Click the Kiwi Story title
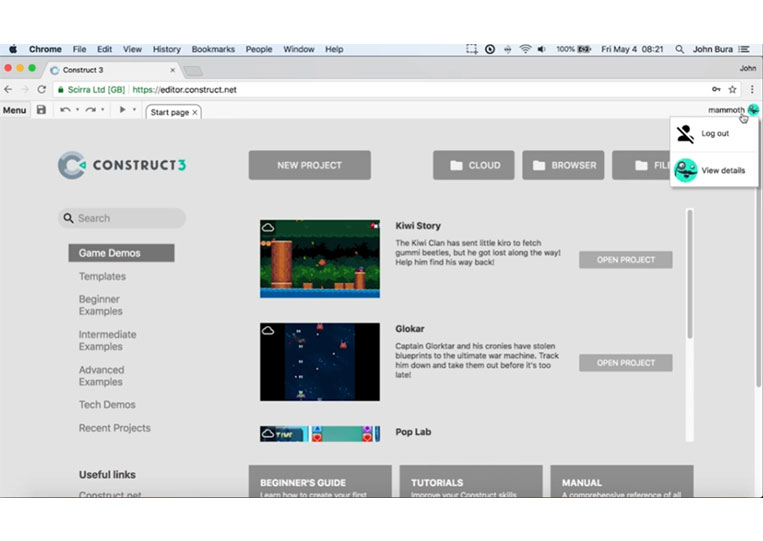Viewport: 763px width, 541px height. click(418, 226)
